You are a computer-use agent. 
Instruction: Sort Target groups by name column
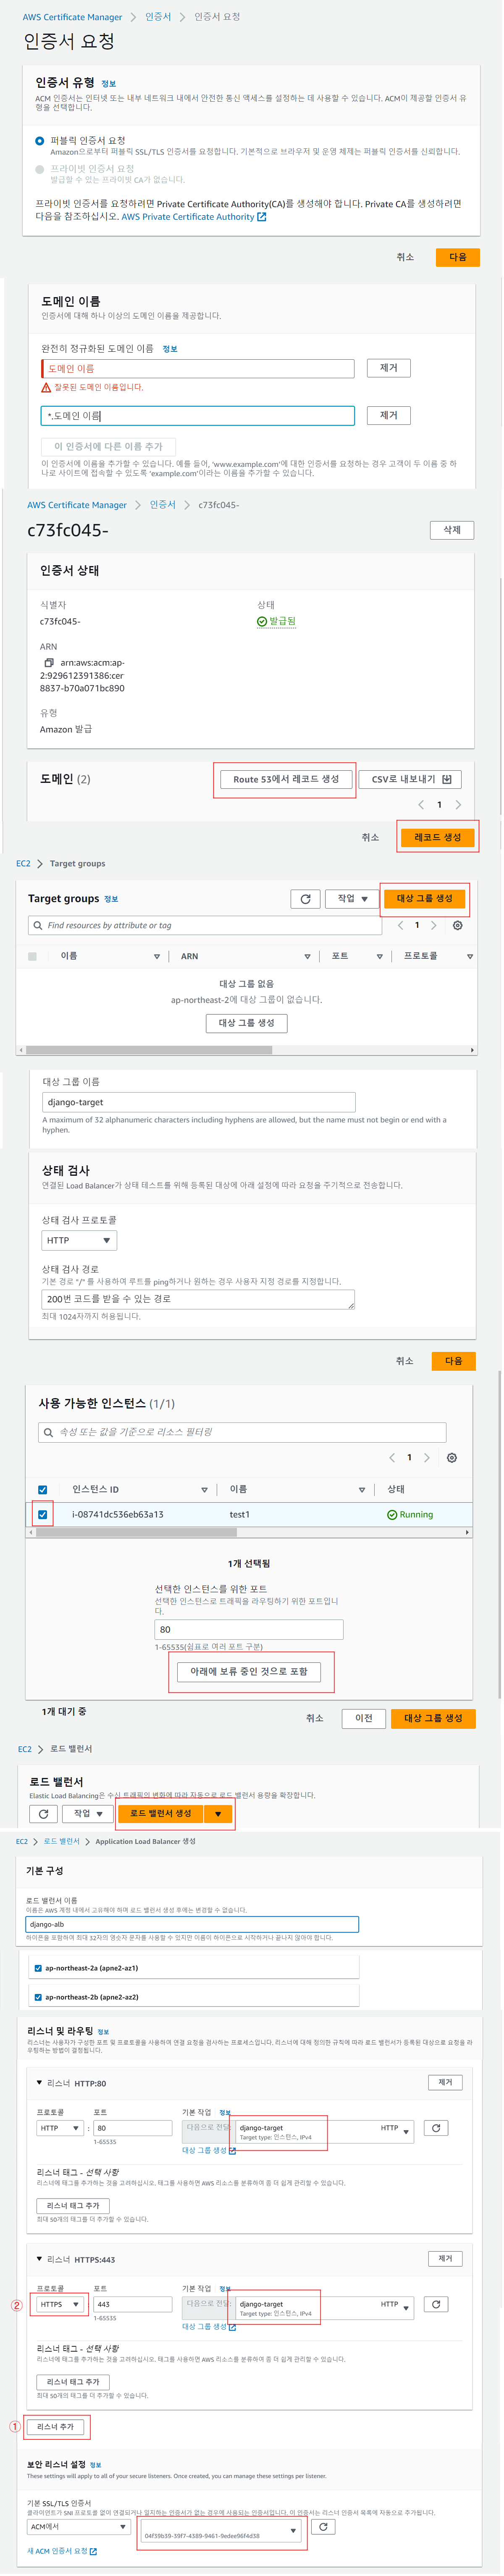tap(157, 956)
